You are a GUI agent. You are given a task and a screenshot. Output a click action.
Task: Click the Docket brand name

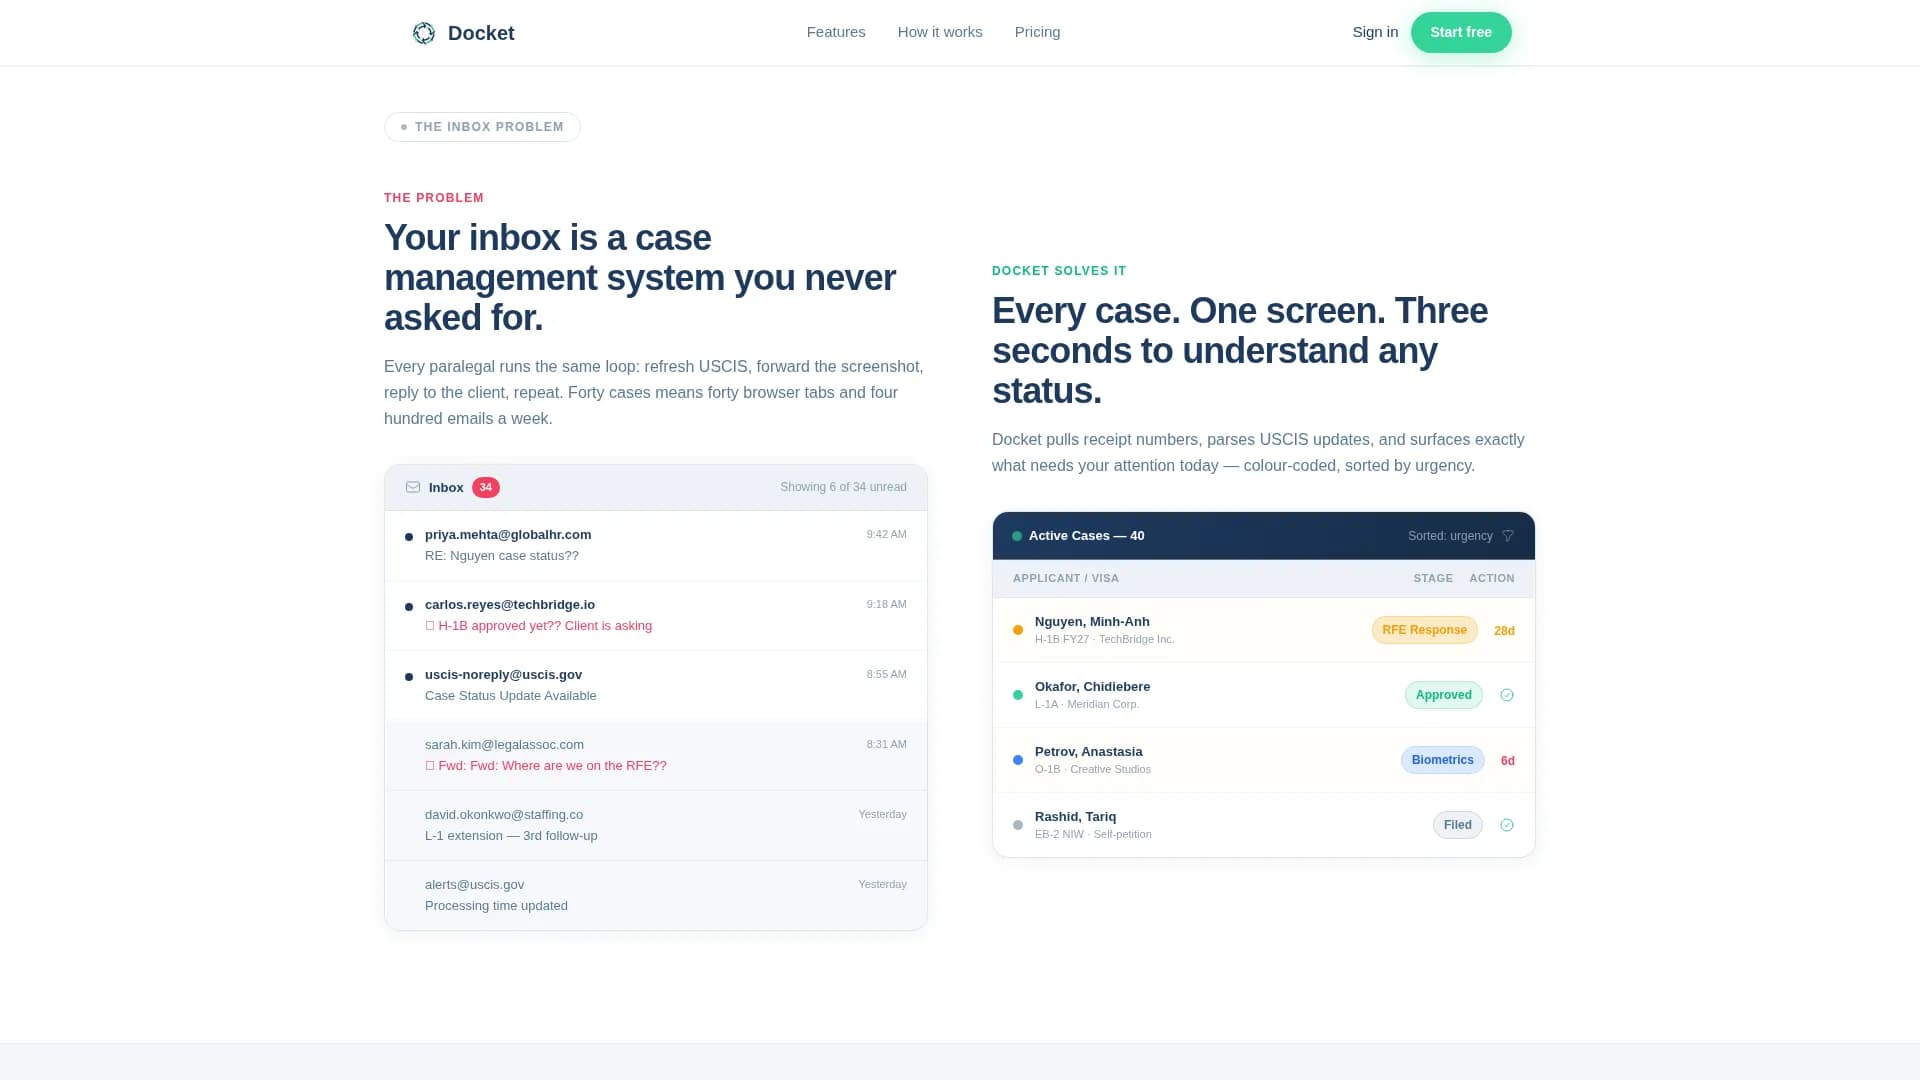(x=481, y=33)
